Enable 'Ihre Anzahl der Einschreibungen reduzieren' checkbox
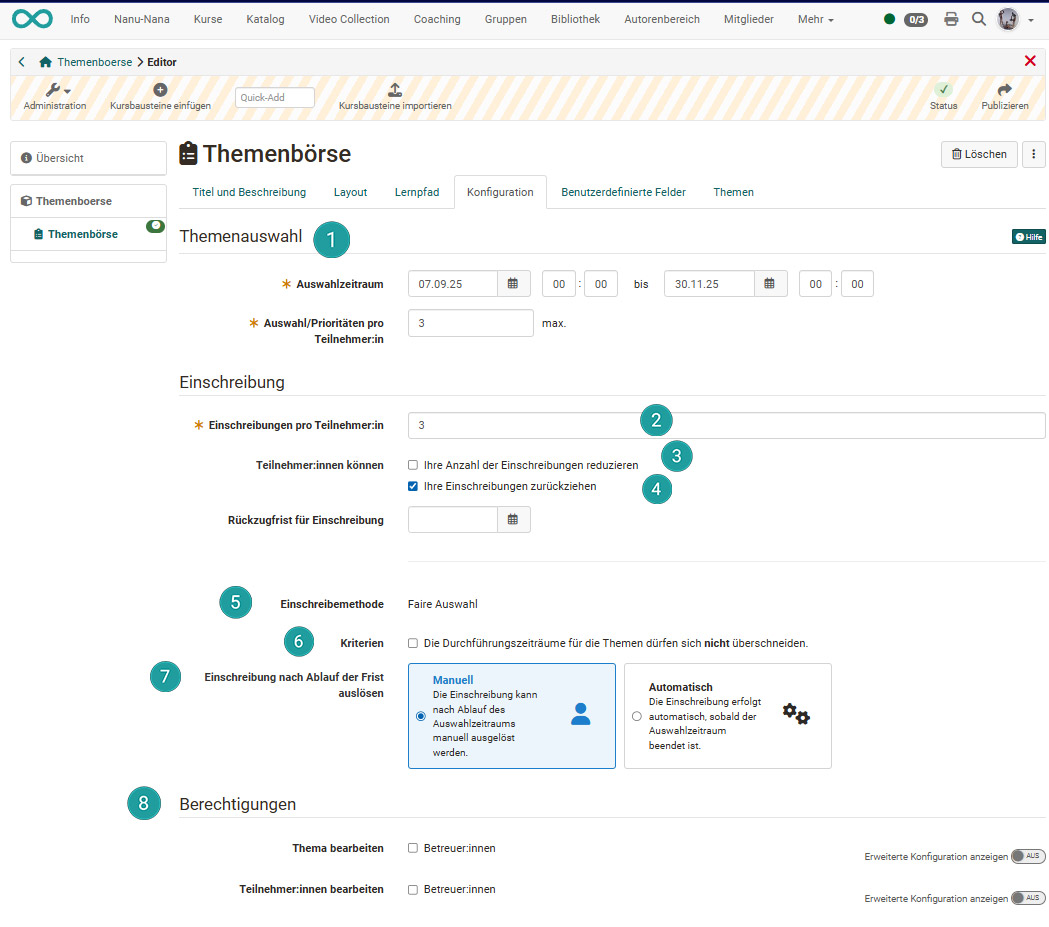Image resolution: width=1049 pixels, height=927 pixels. [x=413, y=465]
